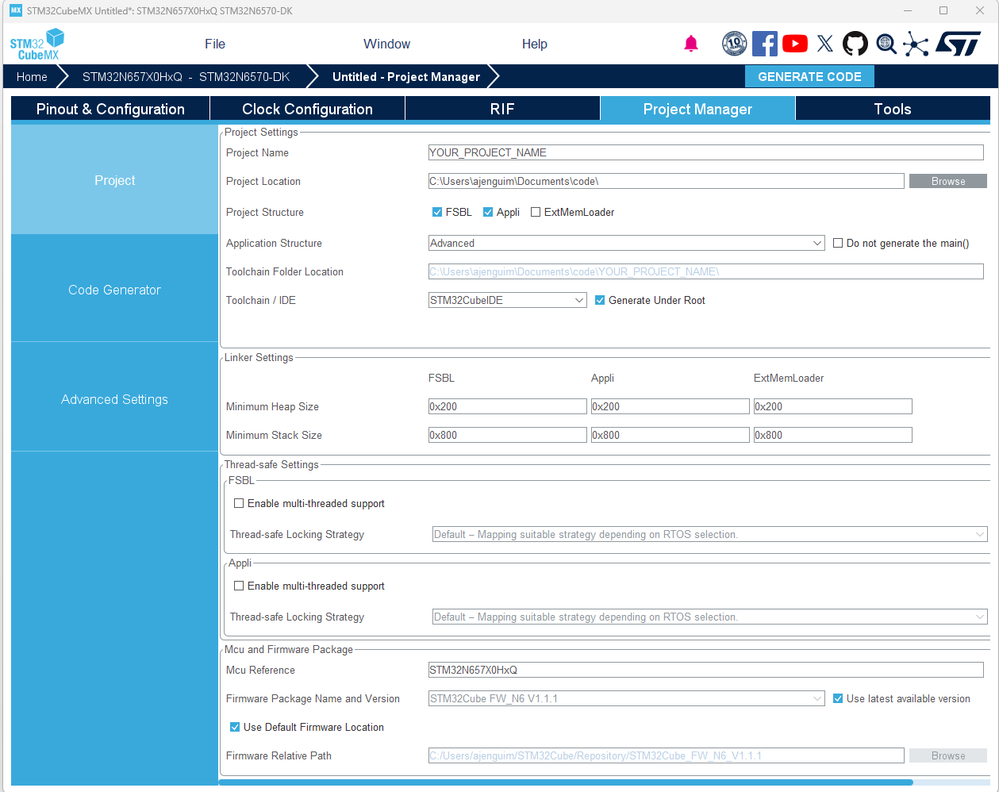Click Appli Minimum Stack Size field
Image resolution: width=999 pixels, height=792 pixels.
(670, 435)
